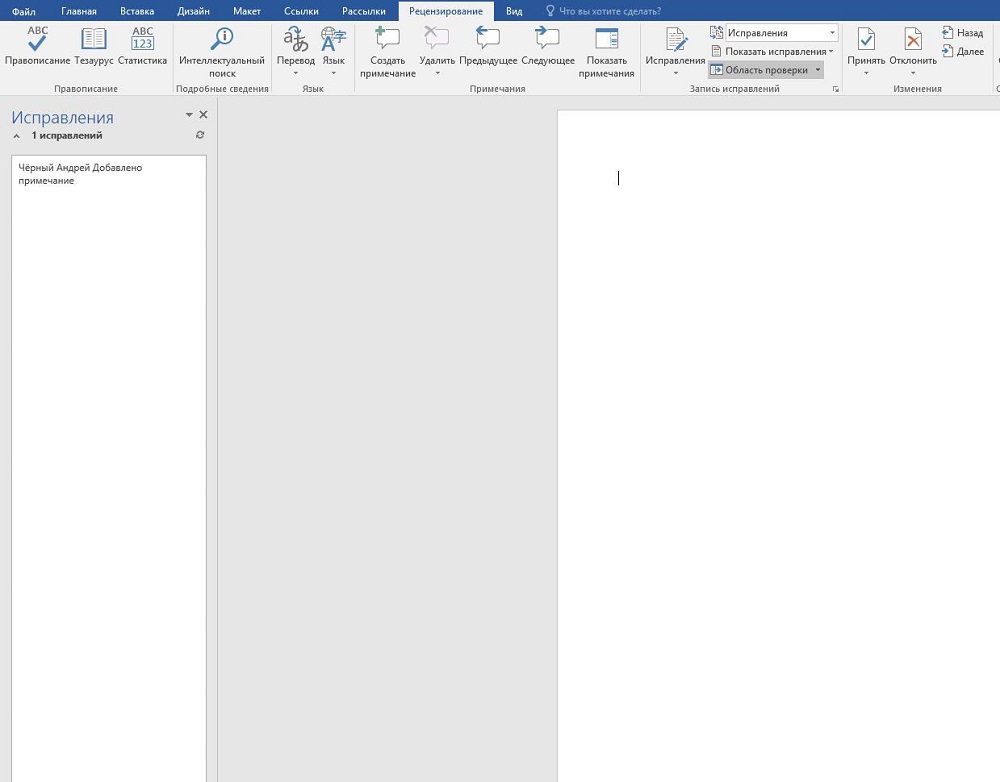1000x782 pixels.
Task: Switch to the Рассылки tab
Action: click(x=364, y=11)
